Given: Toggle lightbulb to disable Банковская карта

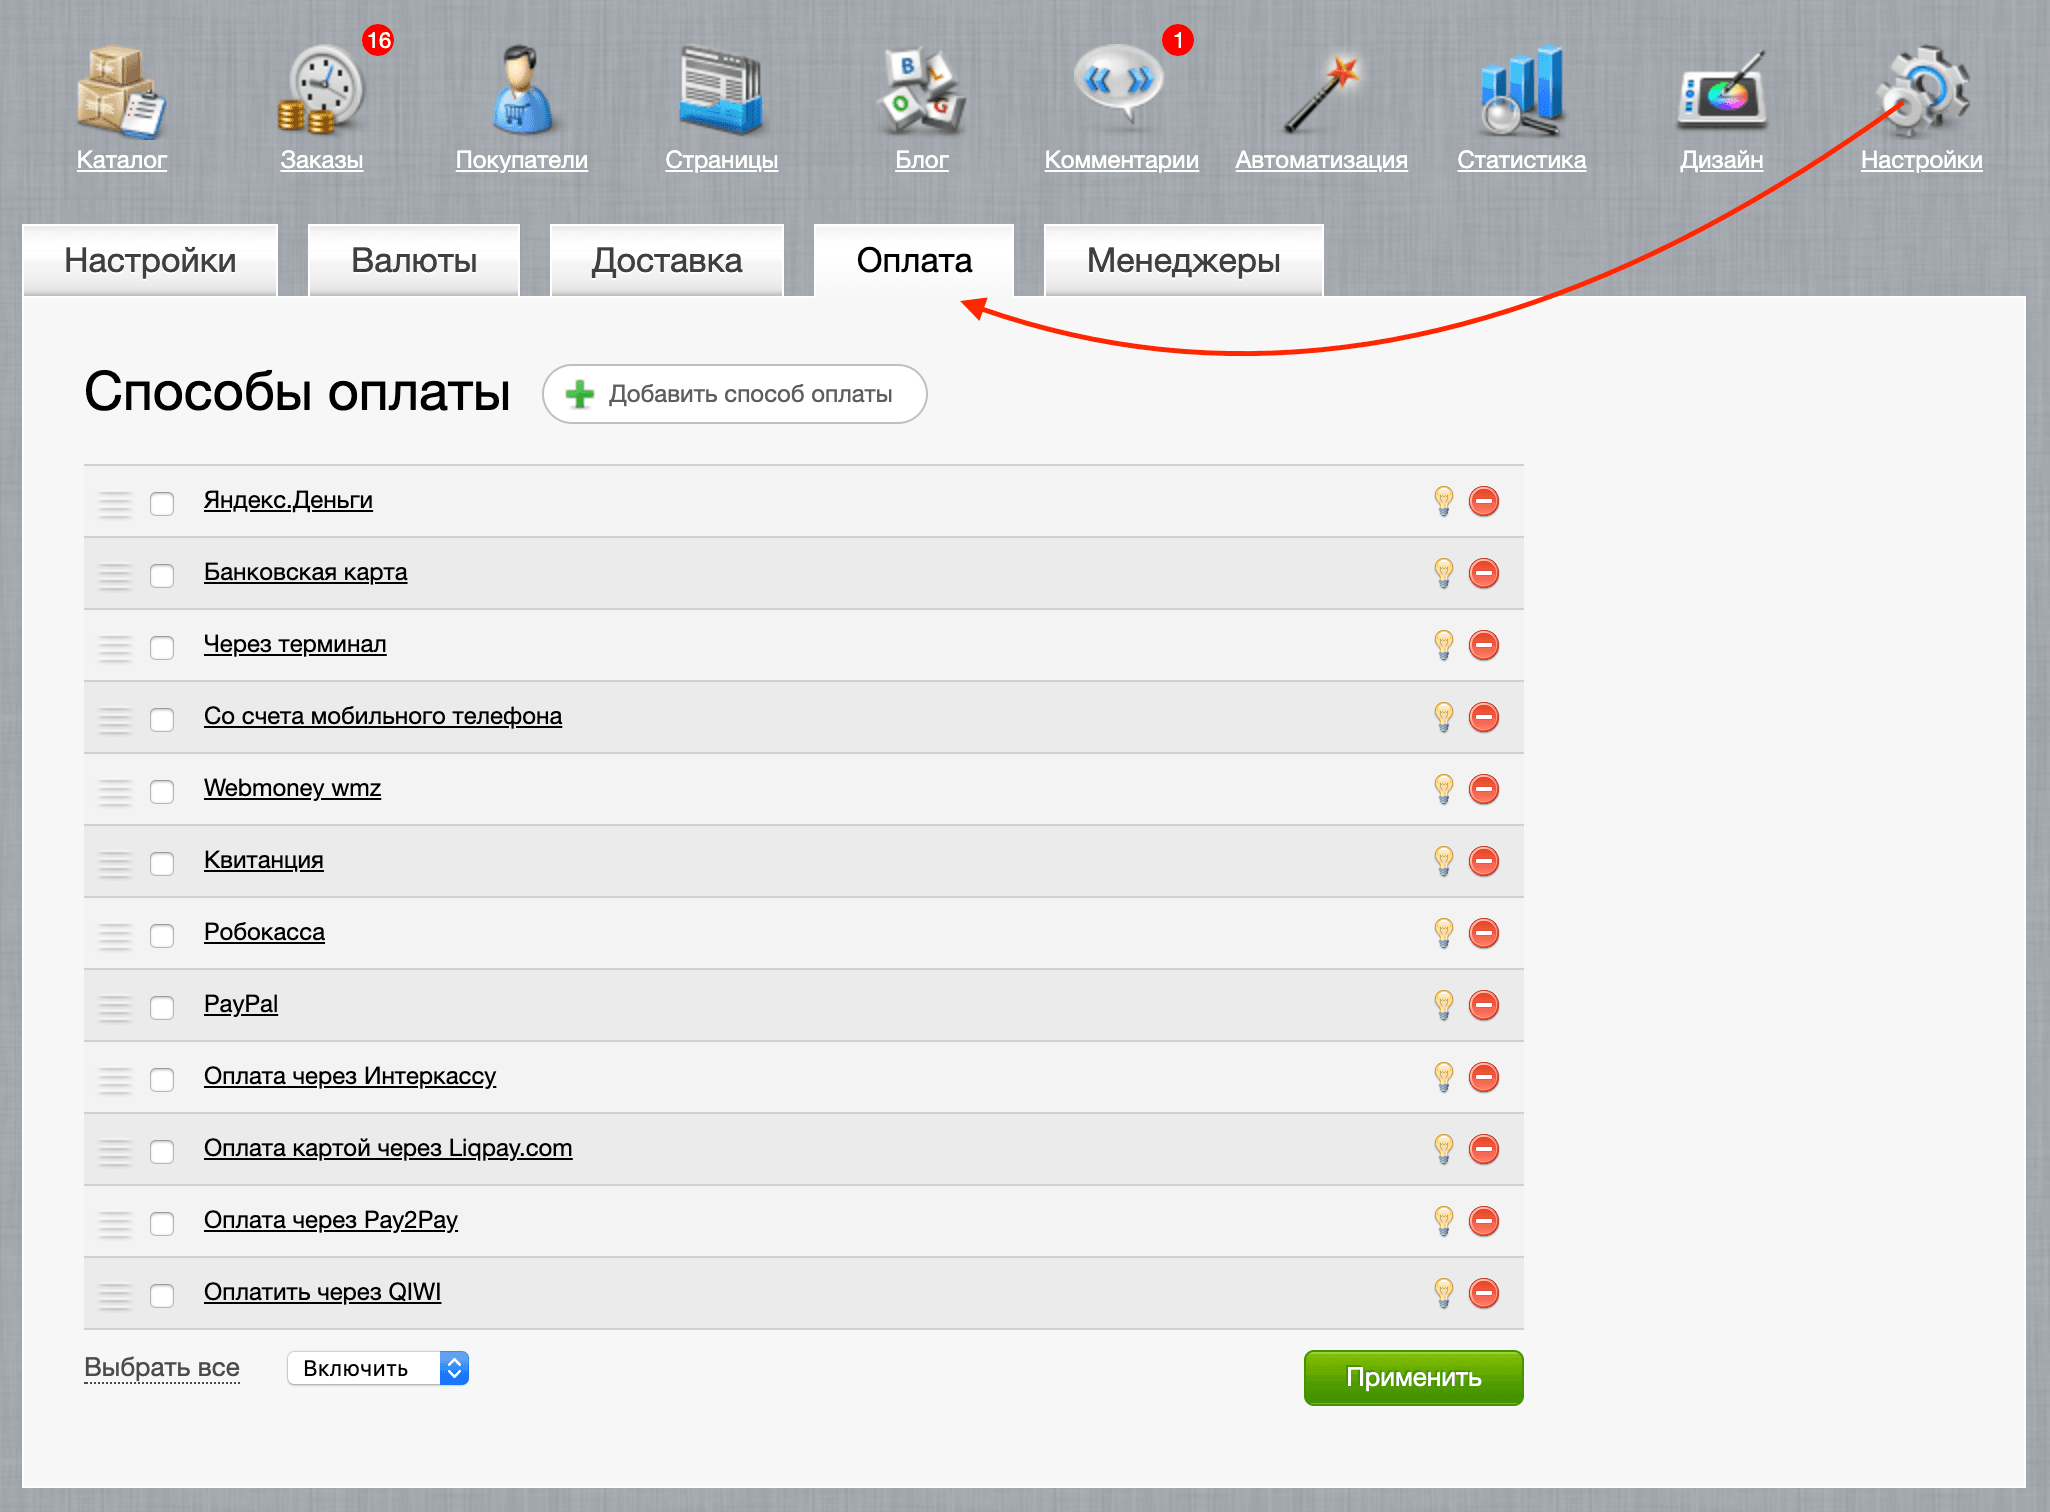Looking at the screenshot, I should 1443,574.
